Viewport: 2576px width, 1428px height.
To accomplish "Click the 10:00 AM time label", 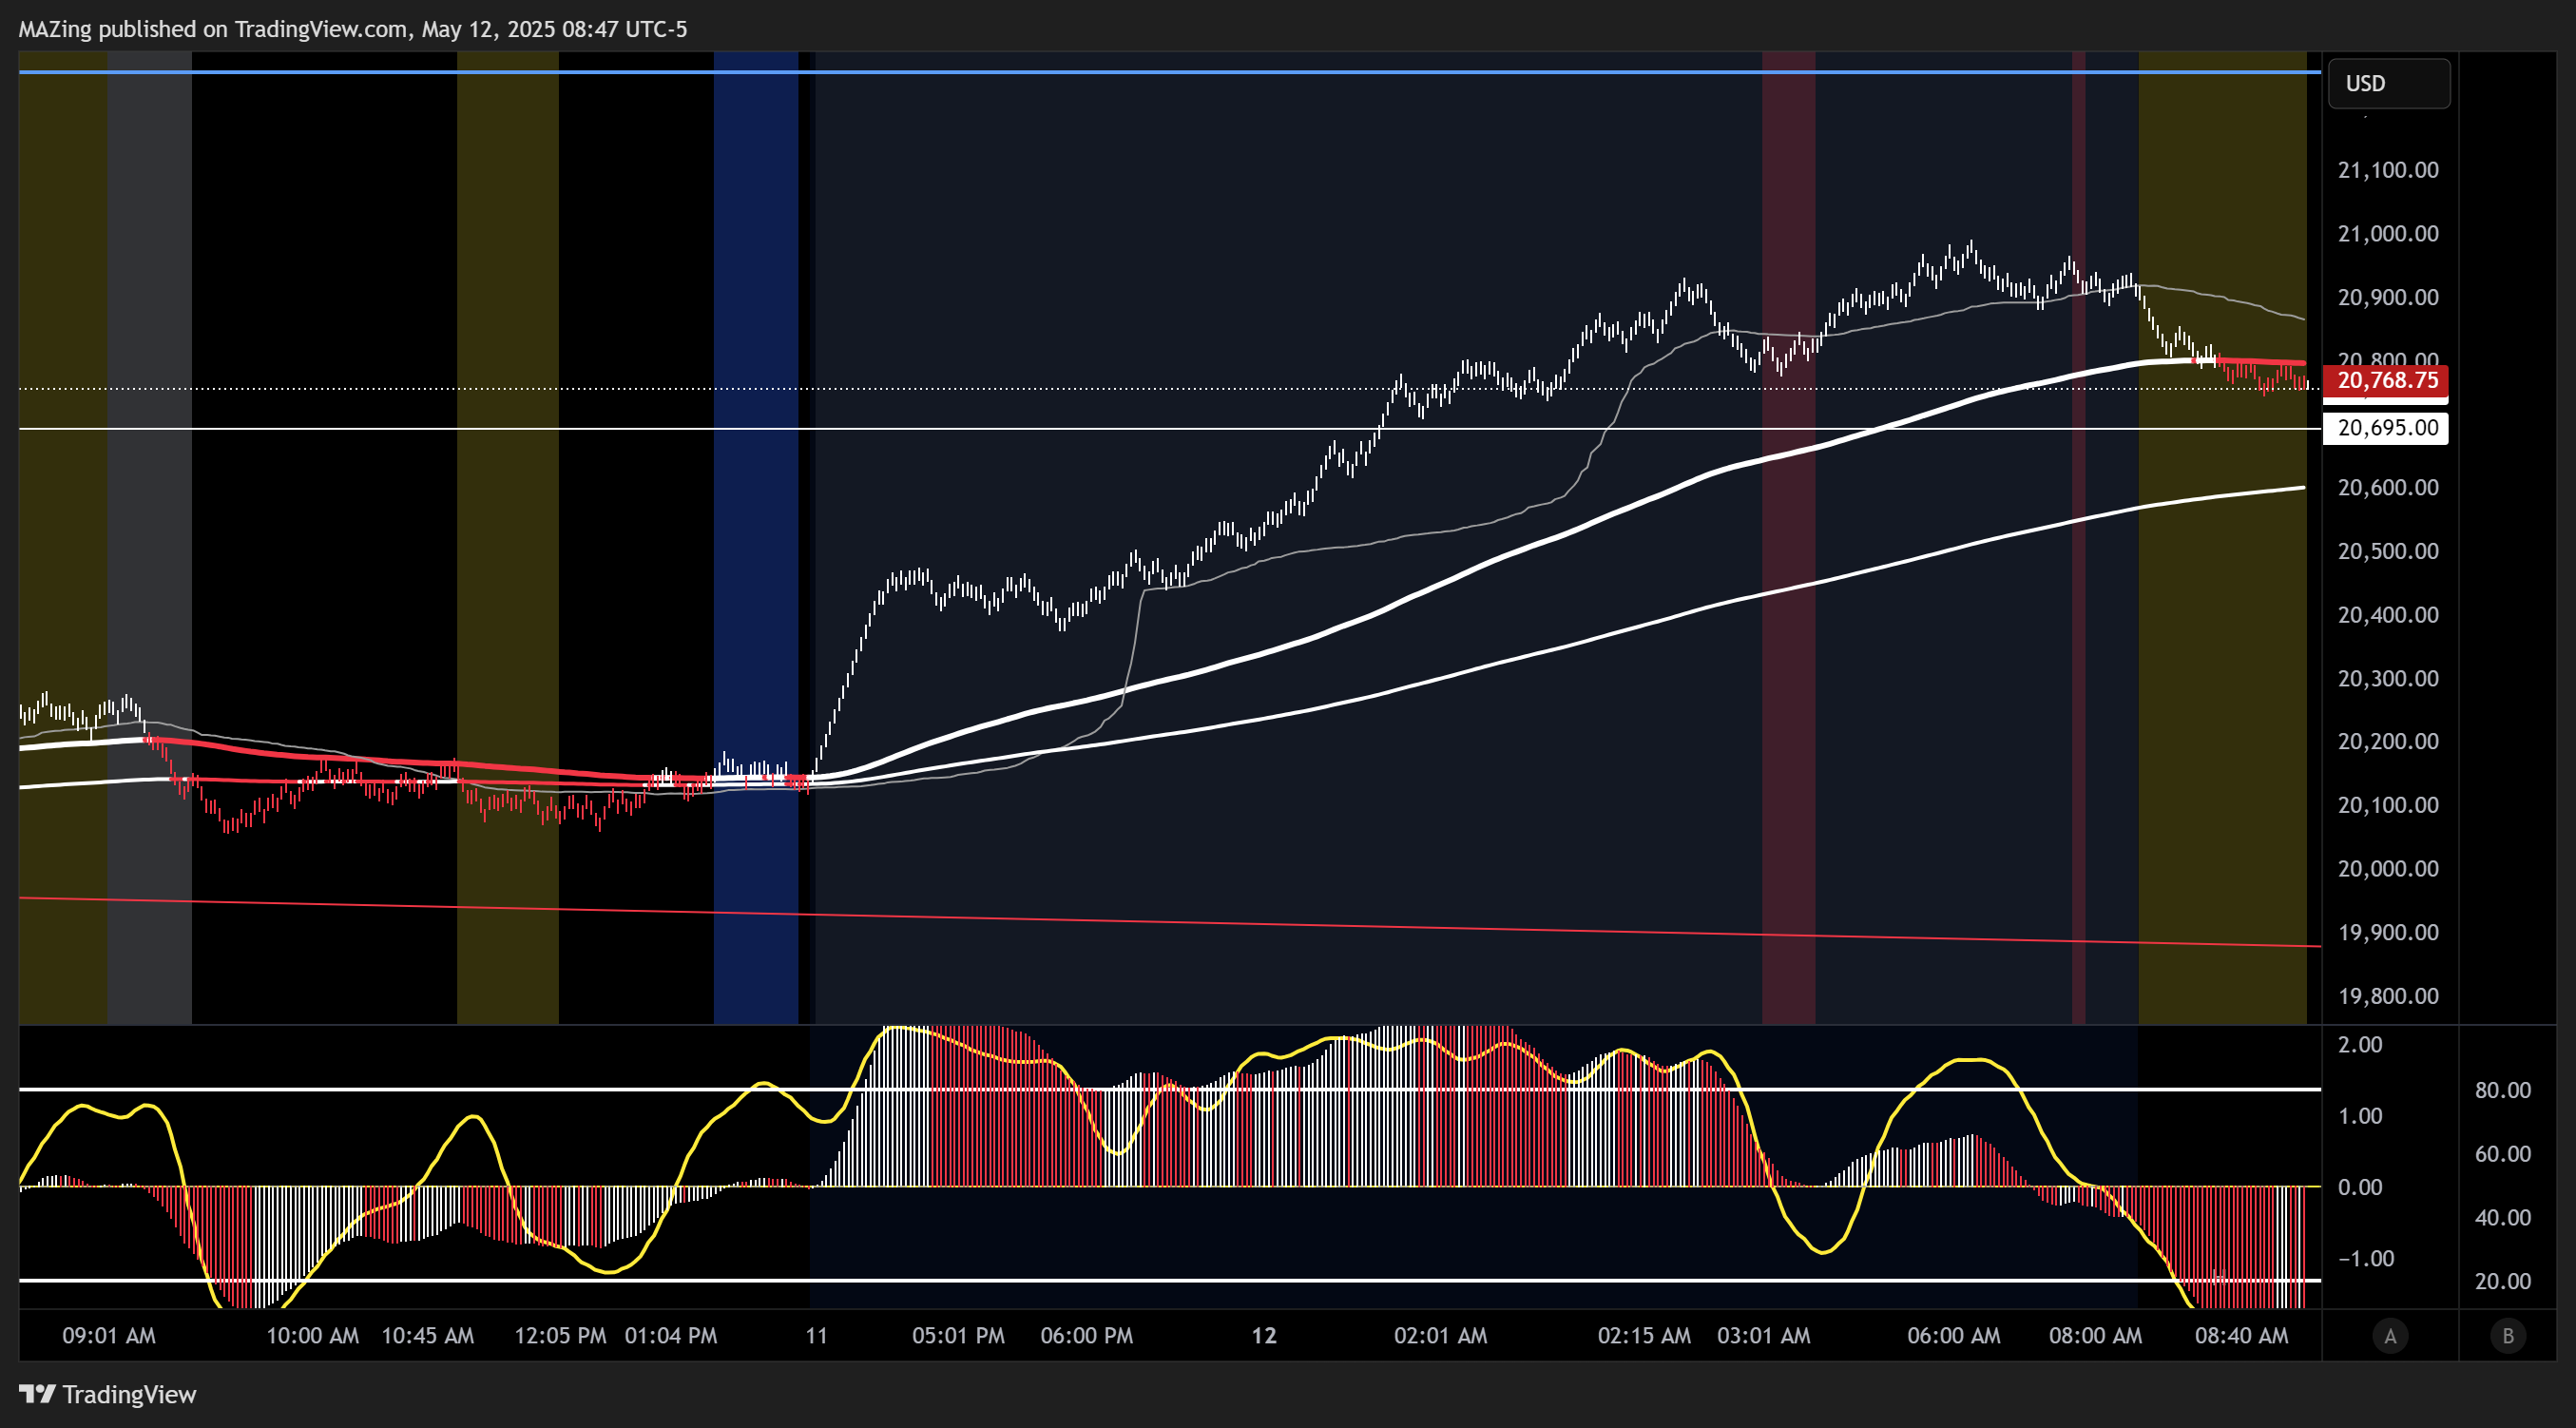I will point(312,1336).
